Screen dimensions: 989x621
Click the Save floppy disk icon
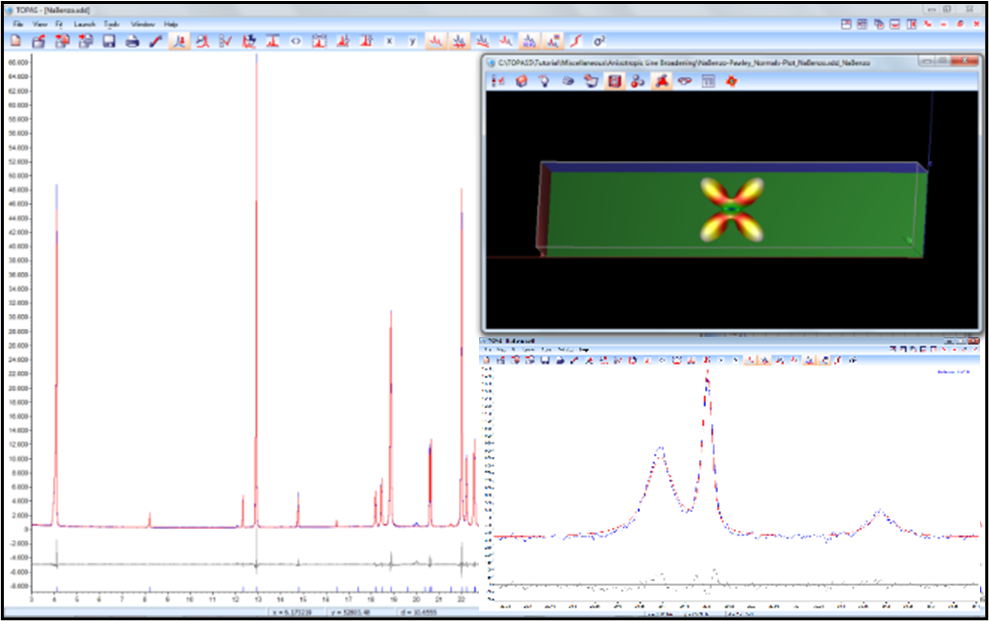[108, 41]
